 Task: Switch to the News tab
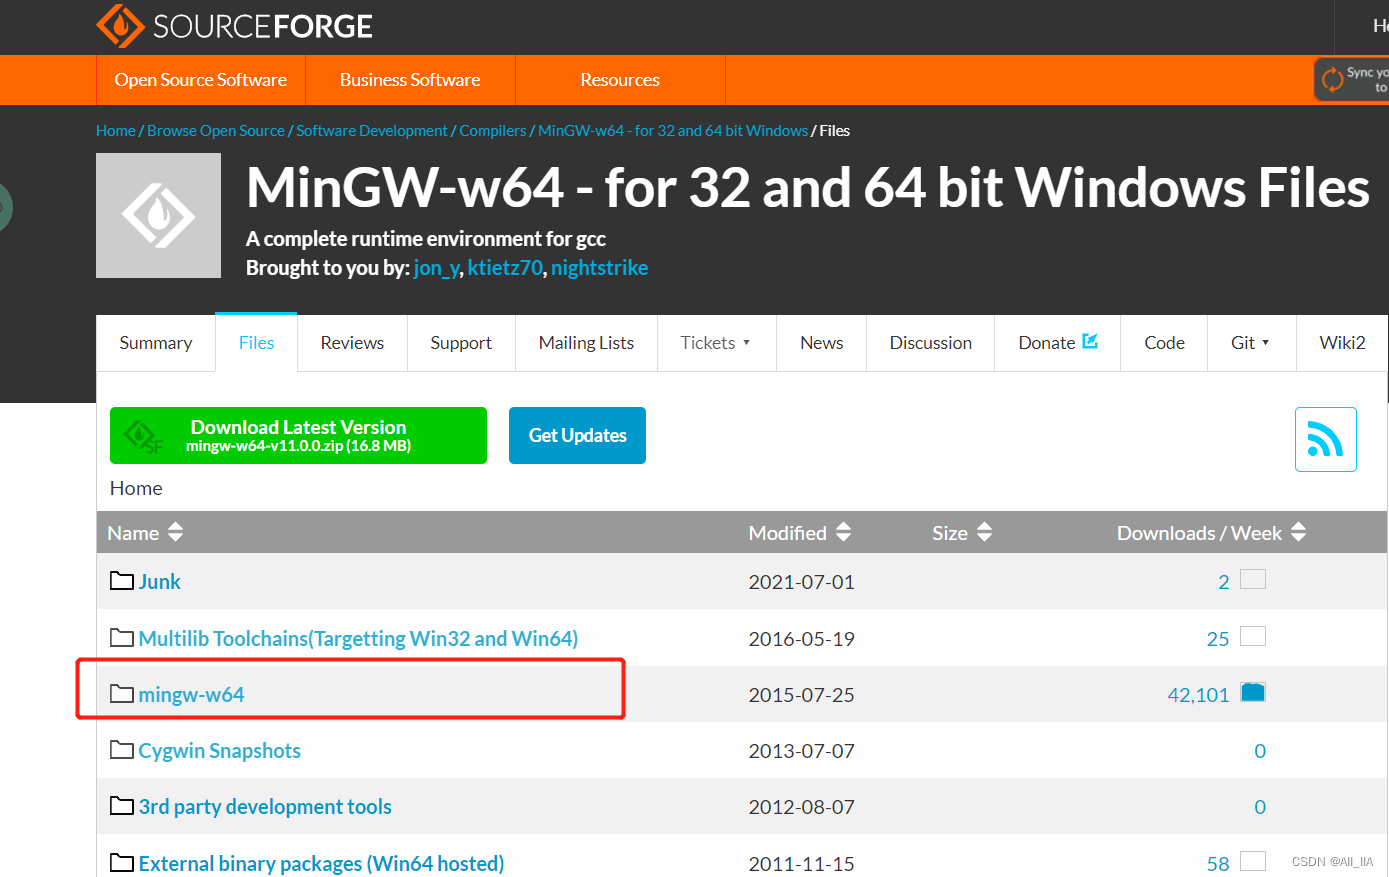(x=822, y=343)
